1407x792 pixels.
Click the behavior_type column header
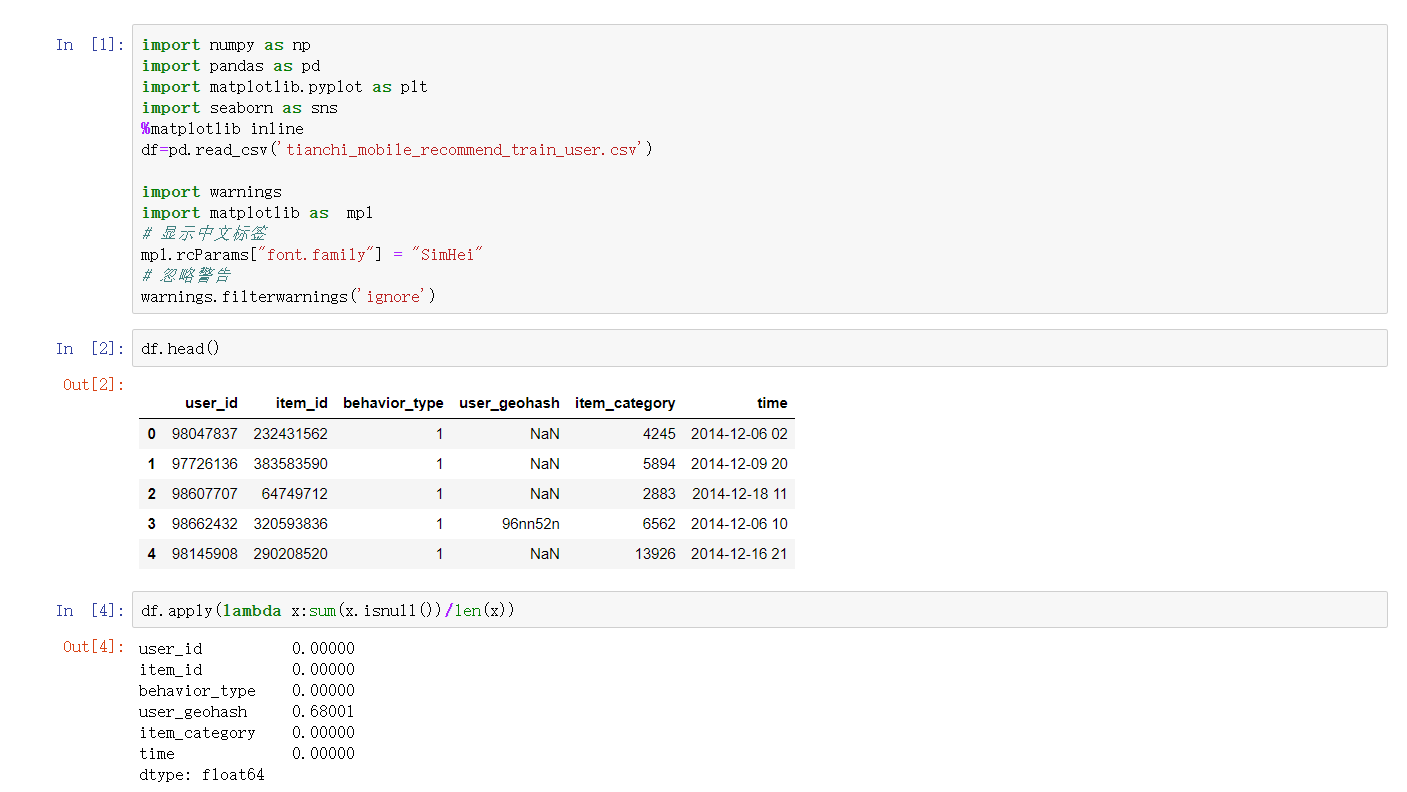point(393,403)
